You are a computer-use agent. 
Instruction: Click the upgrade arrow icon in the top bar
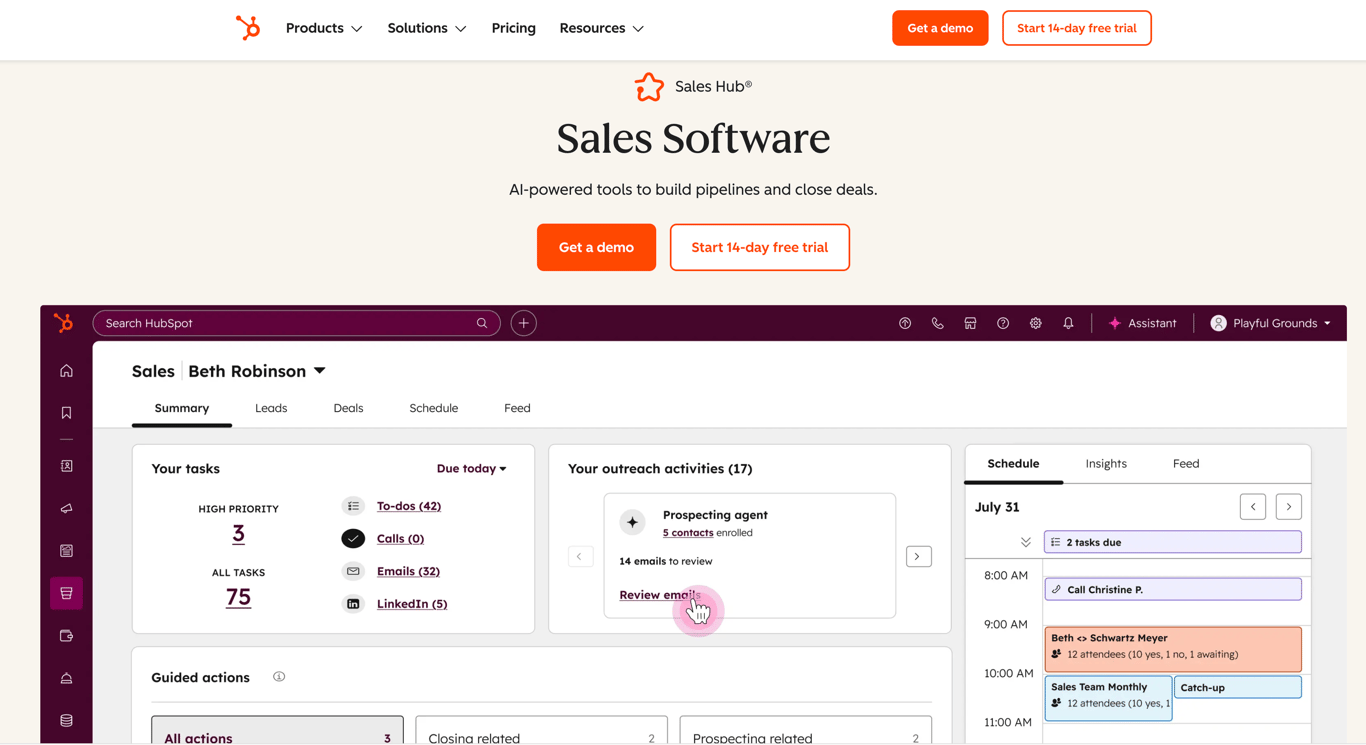point(905,323)
